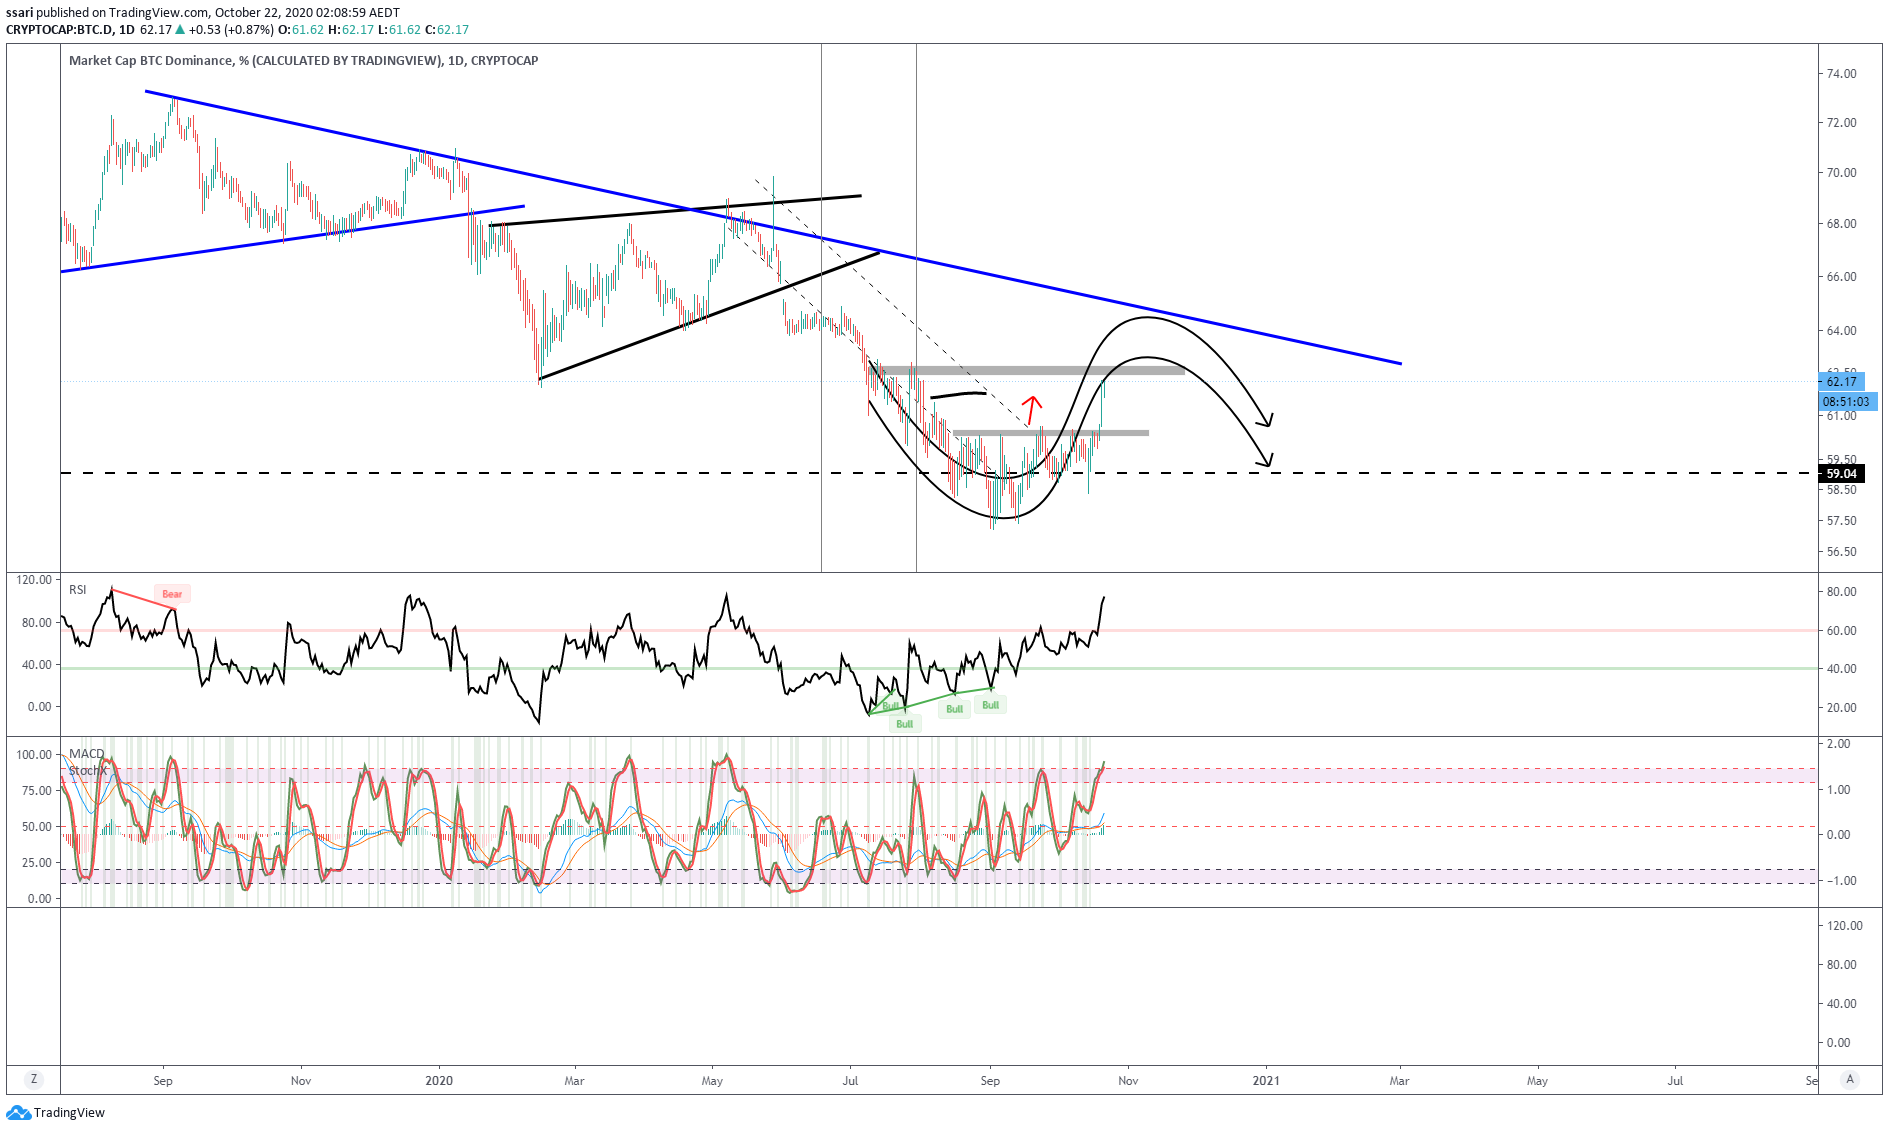
Task: Click the 61.00 price axis value
Action: 1841,415
